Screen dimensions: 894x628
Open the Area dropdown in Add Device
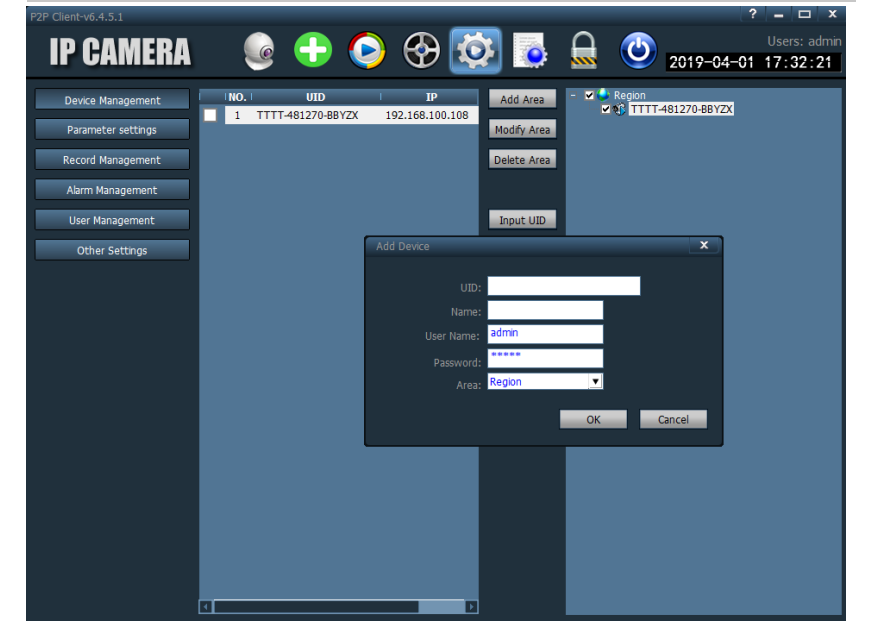pyautogui.click(x=595, y=382)
